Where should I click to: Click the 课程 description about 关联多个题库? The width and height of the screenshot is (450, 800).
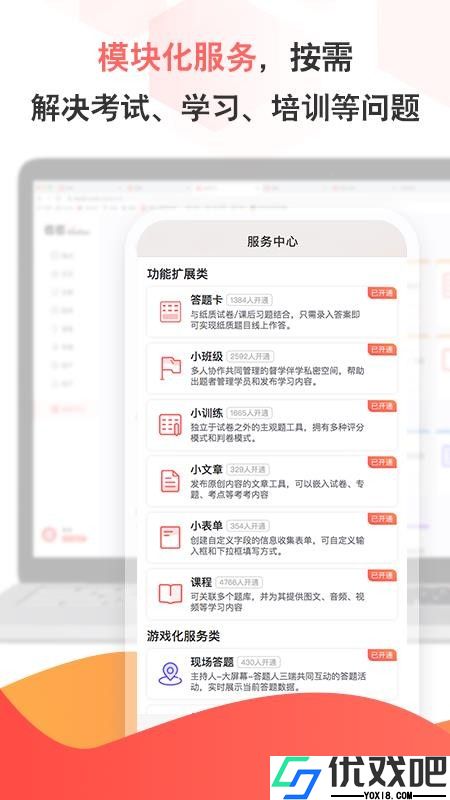pyautogui.click(x=278, y=602)
